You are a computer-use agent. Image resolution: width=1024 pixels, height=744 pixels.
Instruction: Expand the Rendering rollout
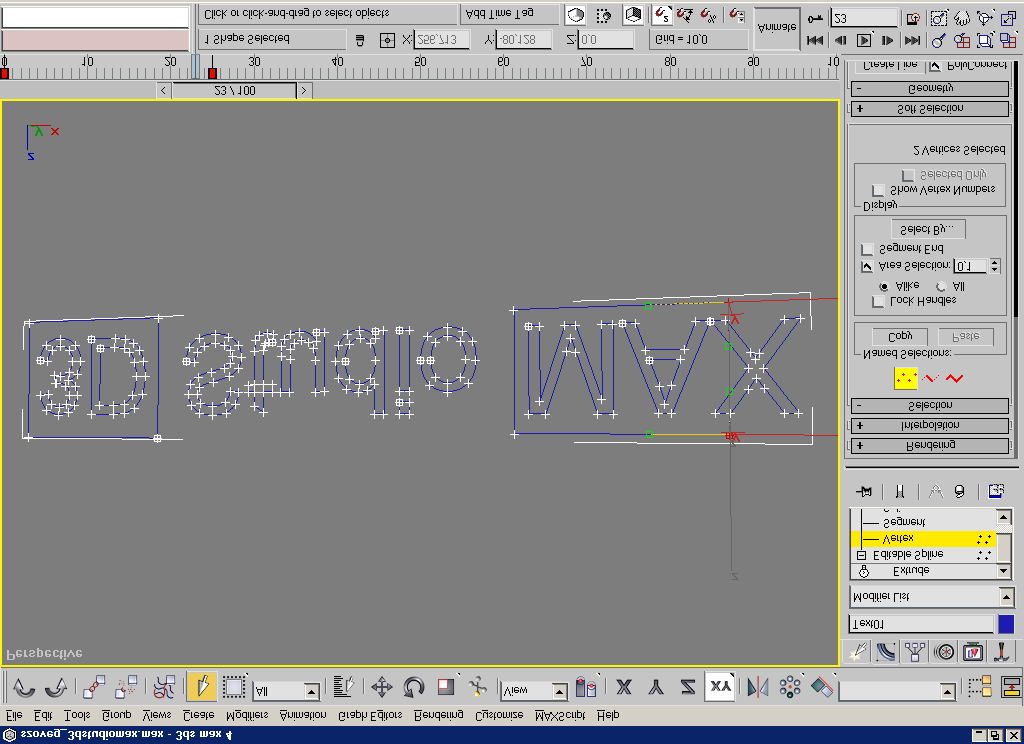[930, 445]
